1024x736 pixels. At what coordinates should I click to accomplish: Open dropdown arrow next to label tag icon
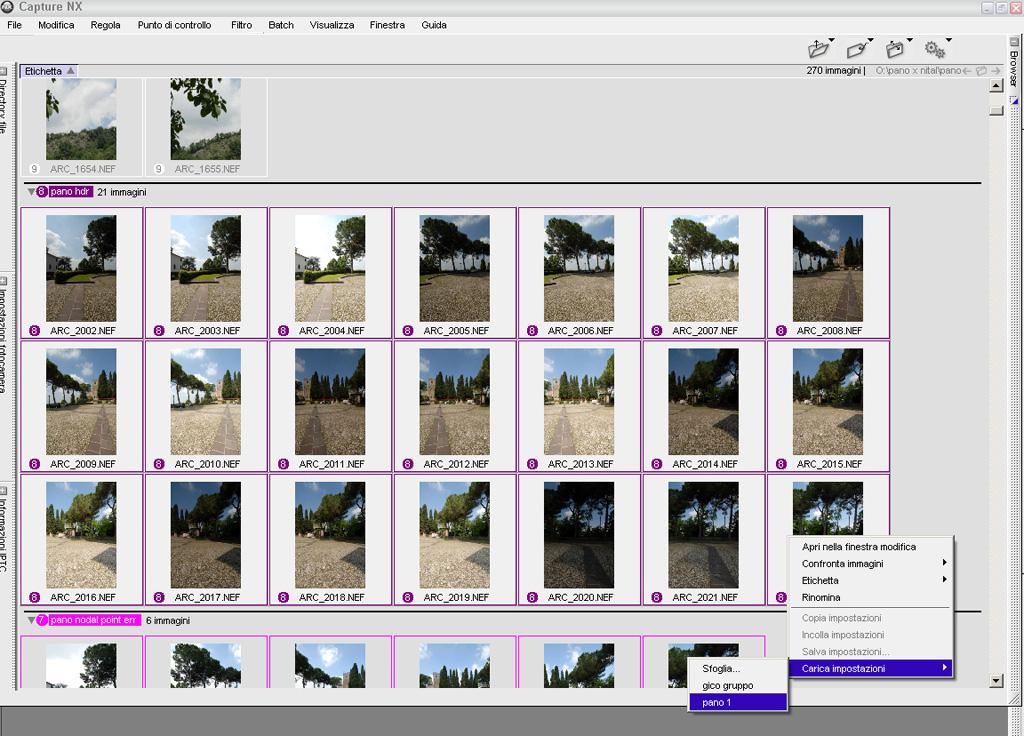point(871,40)
